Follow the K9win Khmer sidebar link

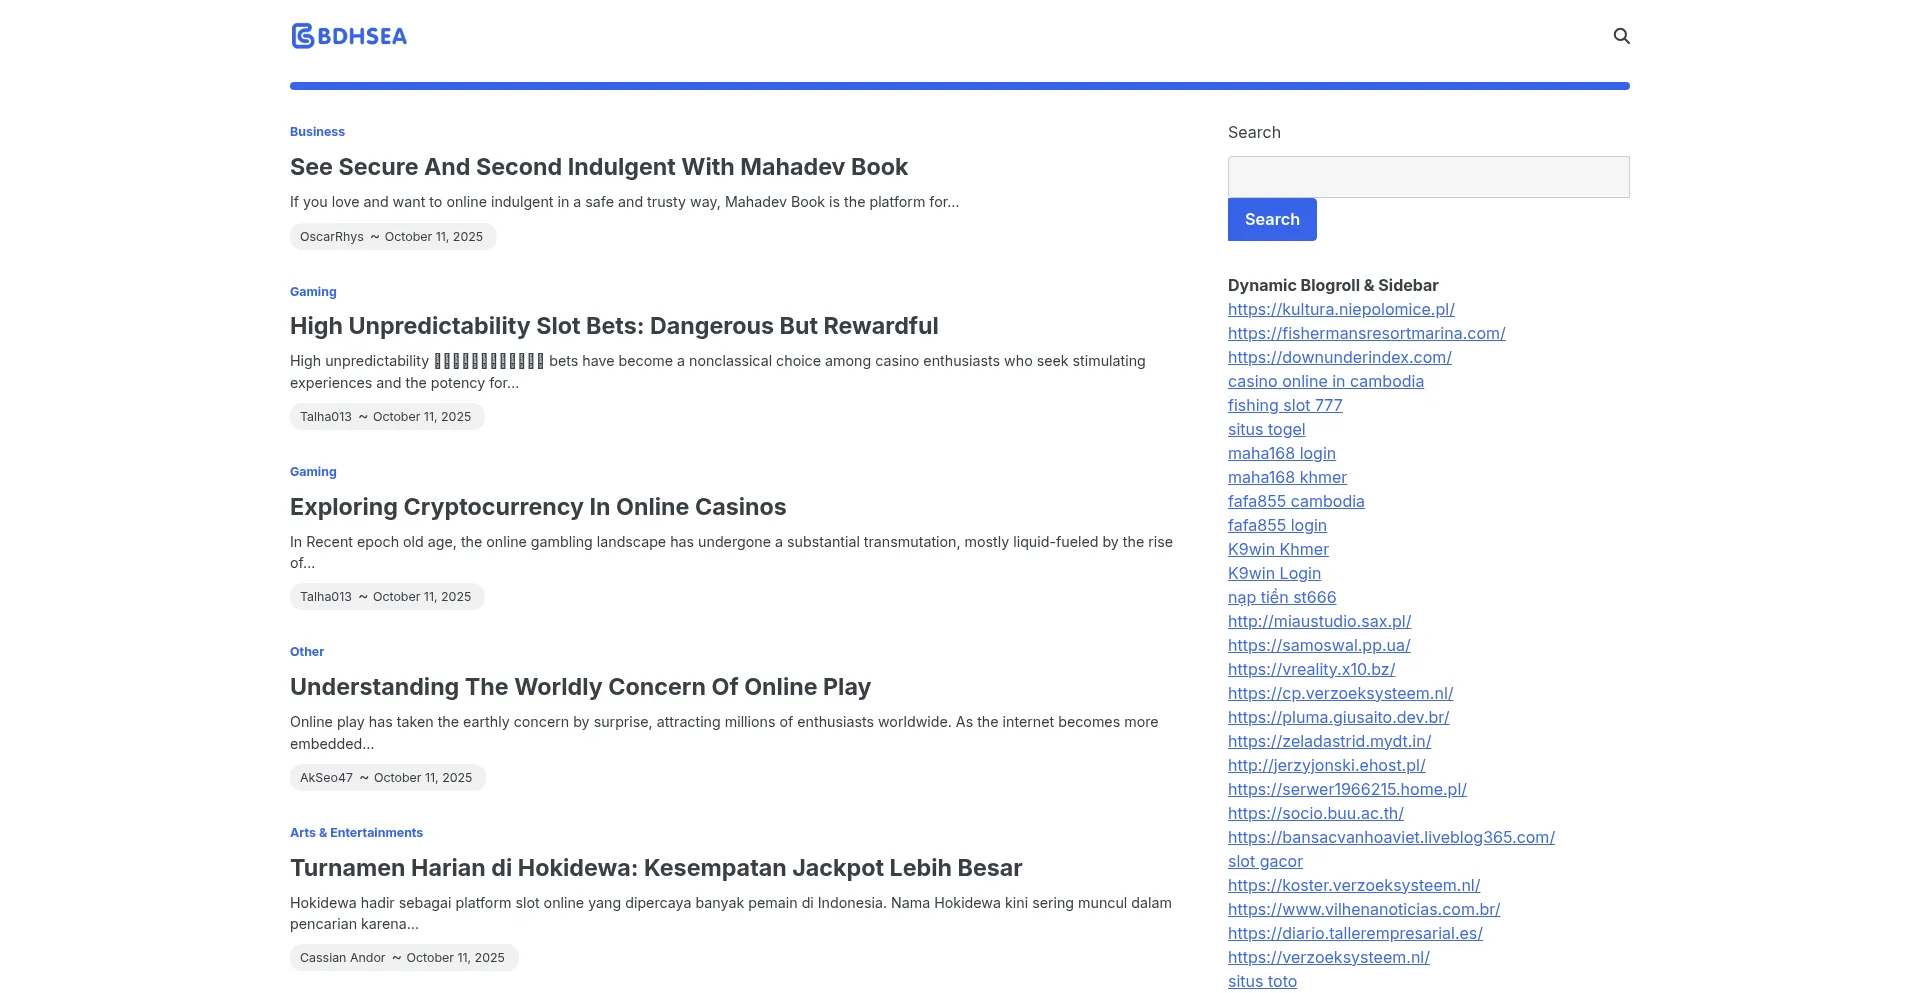click(x=1278, y=550)
